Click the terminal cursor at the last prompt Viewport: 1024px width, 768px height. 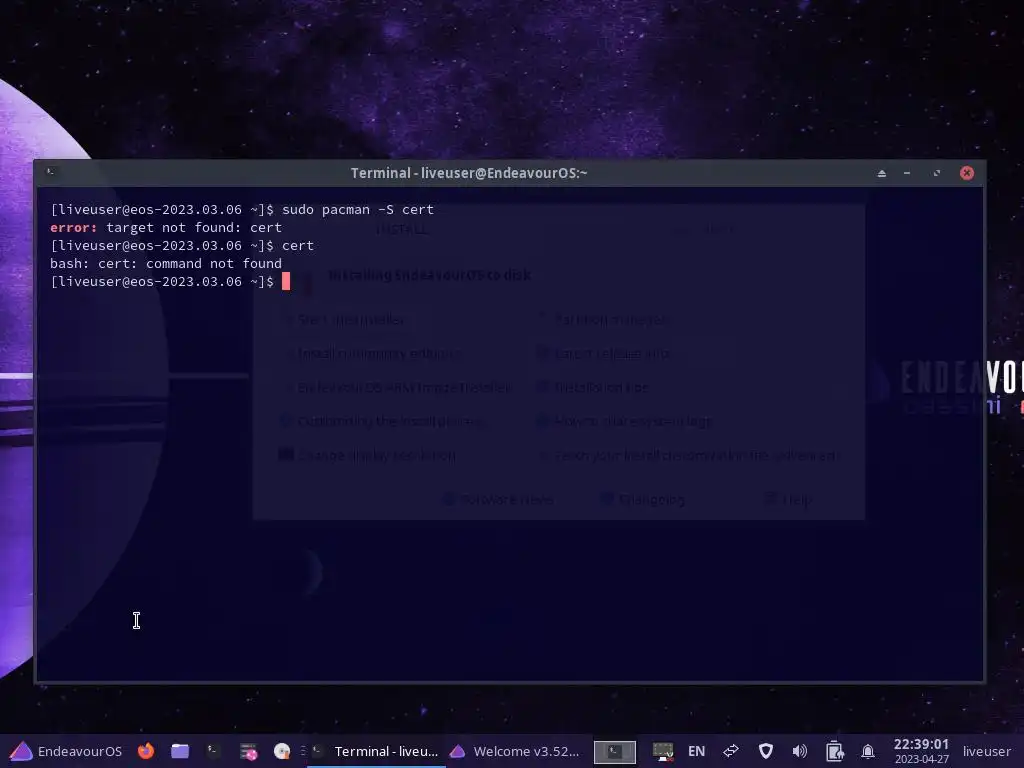point(286,281)
